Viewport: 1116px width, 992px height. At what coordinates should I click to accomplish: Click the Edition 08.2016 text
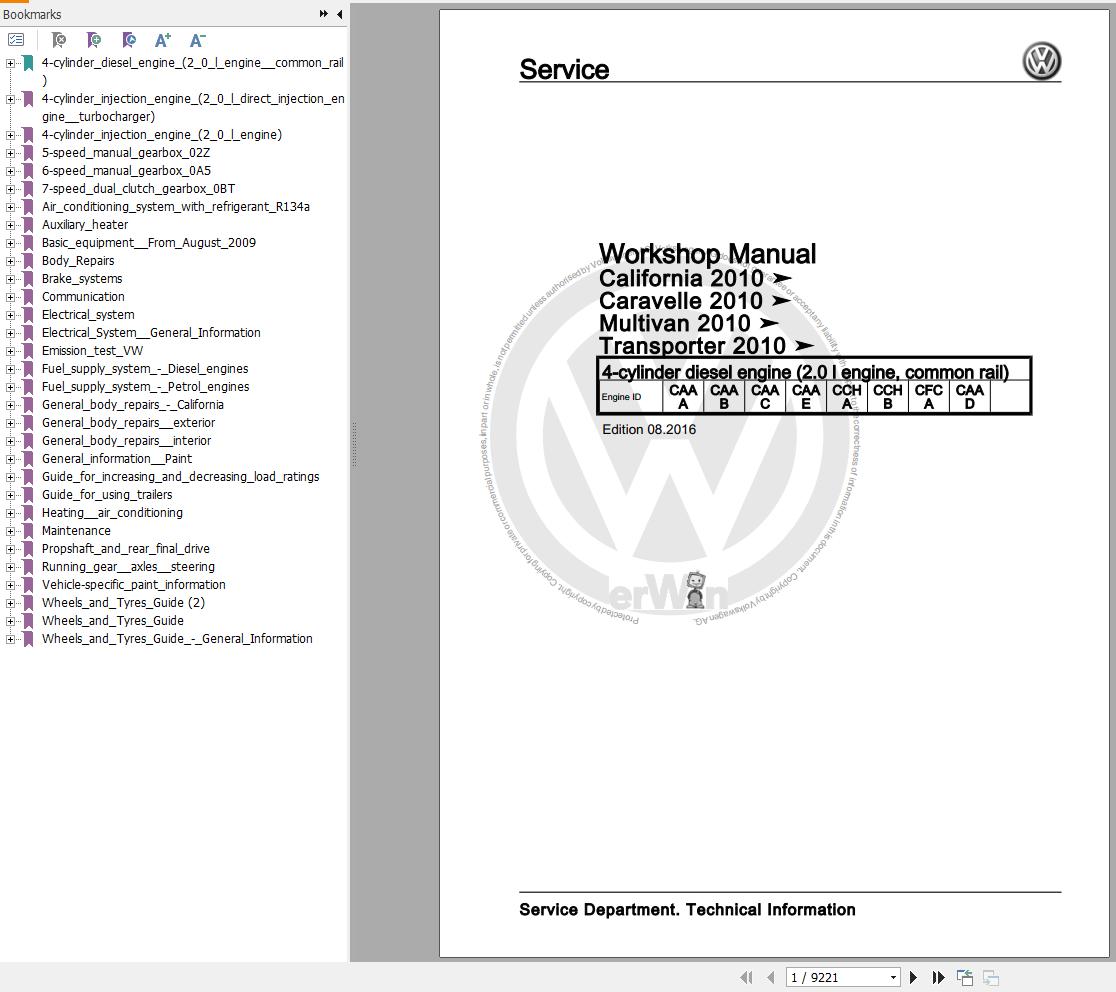click(649, 429)
